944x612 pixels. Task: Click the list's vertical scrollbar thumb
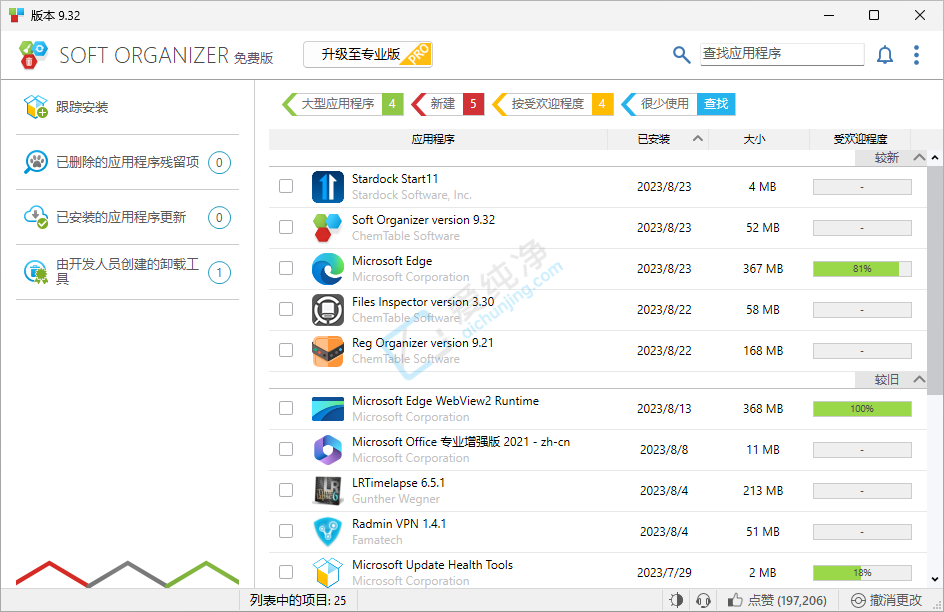click(x=935, y=280)
